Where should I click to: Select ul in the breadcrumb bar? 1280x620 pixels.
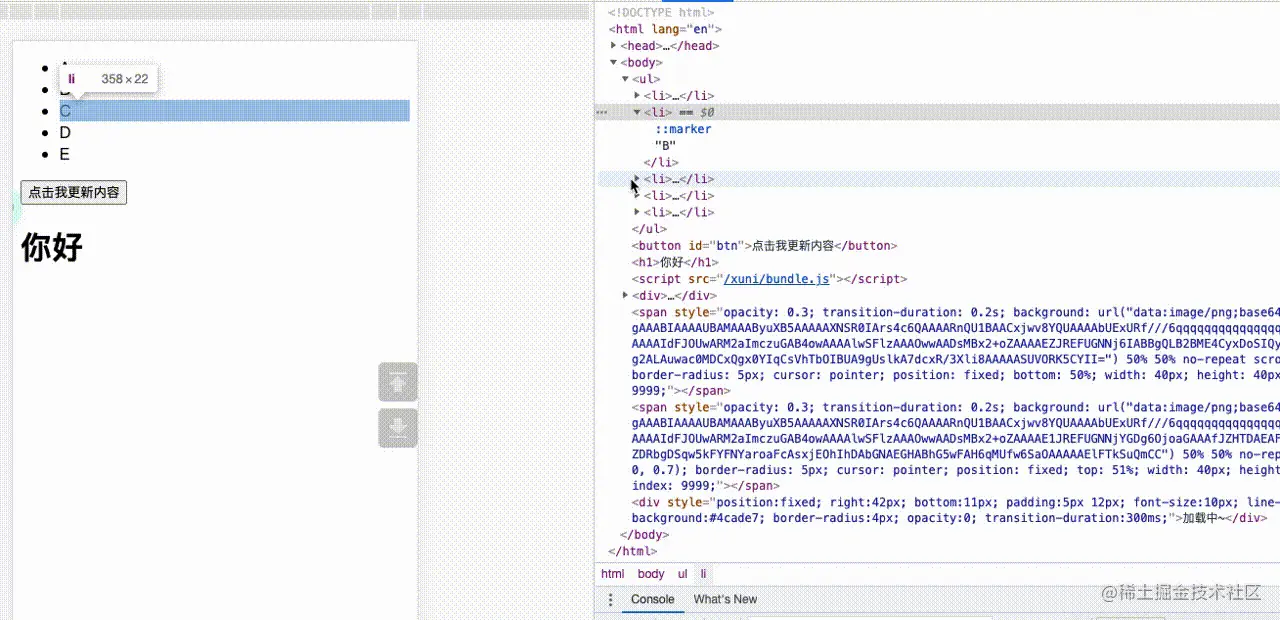click(682, 574)
